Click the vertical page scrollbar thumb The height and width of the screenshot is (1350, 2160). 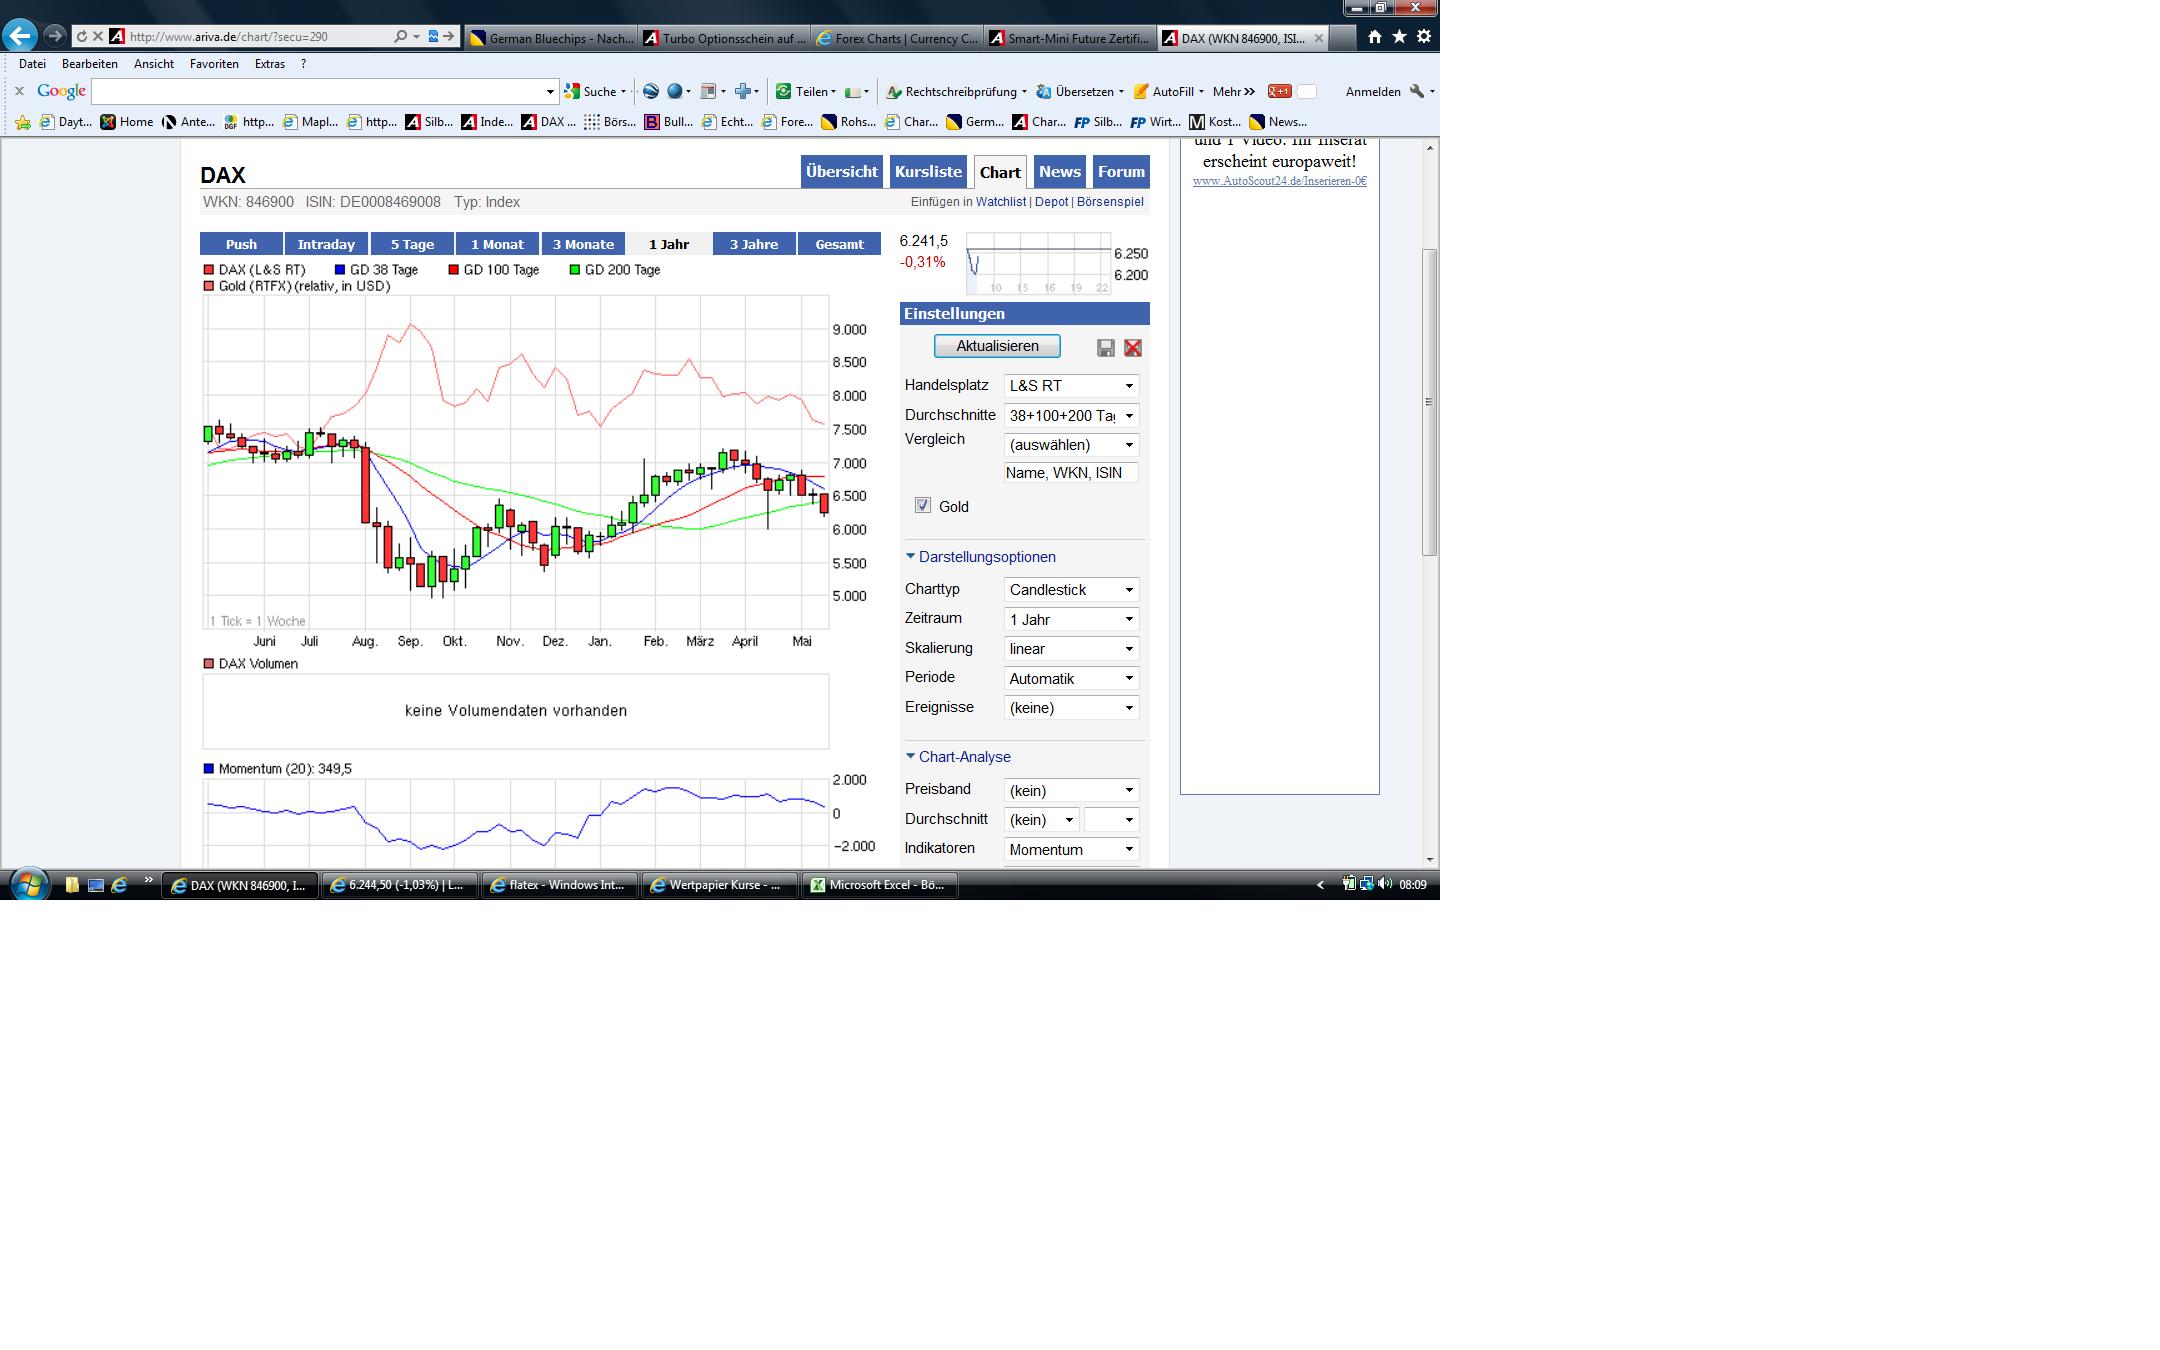point(1430,402)
